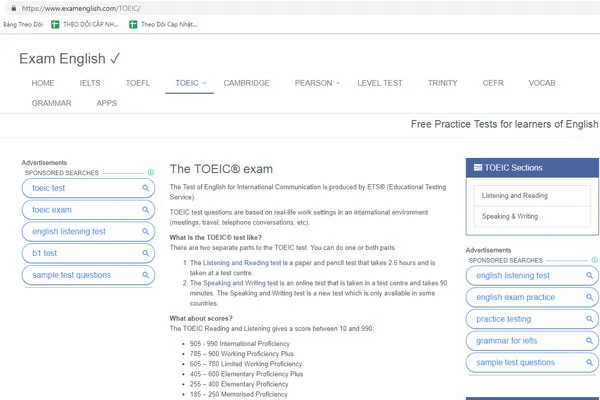
Task: Click search icon in left english listening test pill
Action: (145, 232)
